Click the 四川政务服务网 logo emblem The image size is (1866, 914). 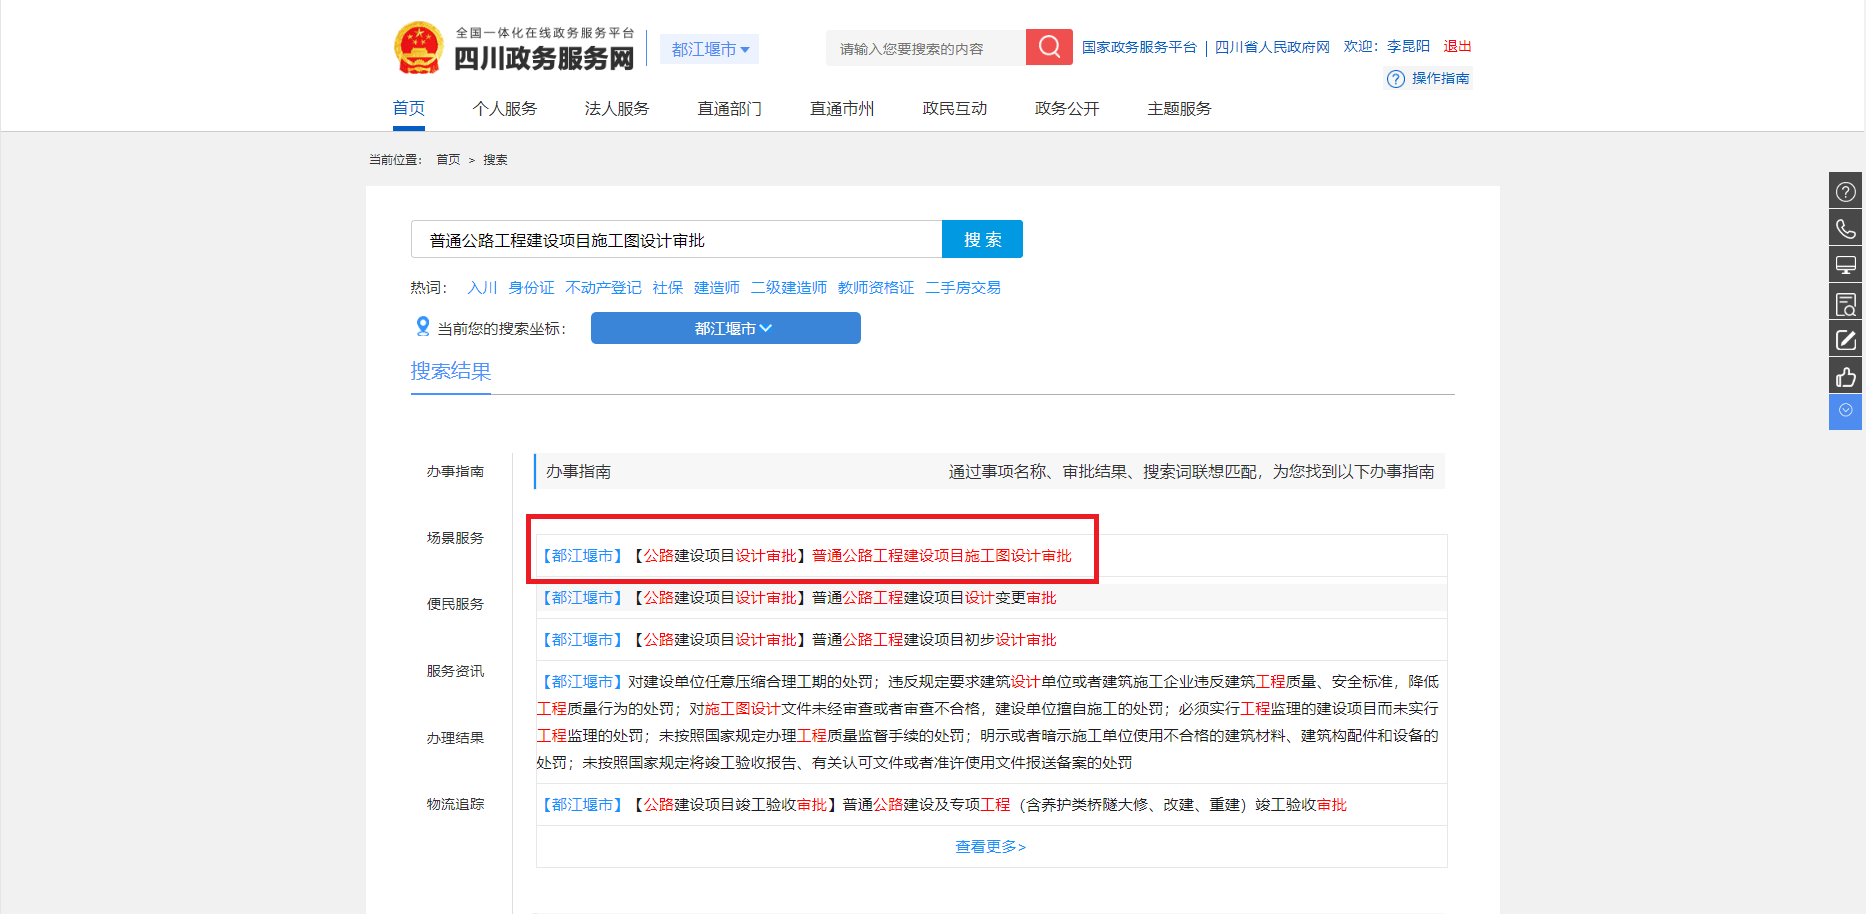coord(418,48)
